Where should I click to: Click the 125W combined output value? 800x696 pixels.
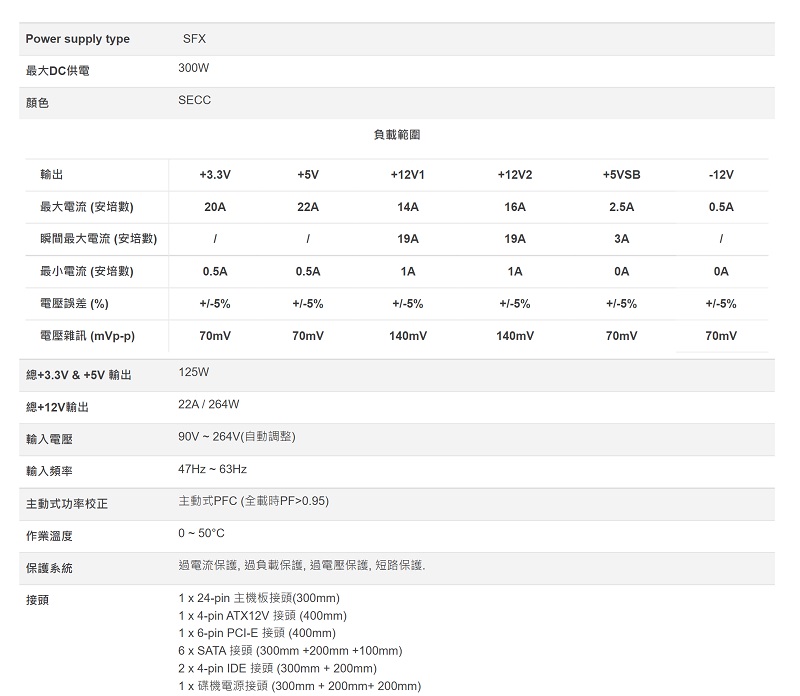point(193,372)
